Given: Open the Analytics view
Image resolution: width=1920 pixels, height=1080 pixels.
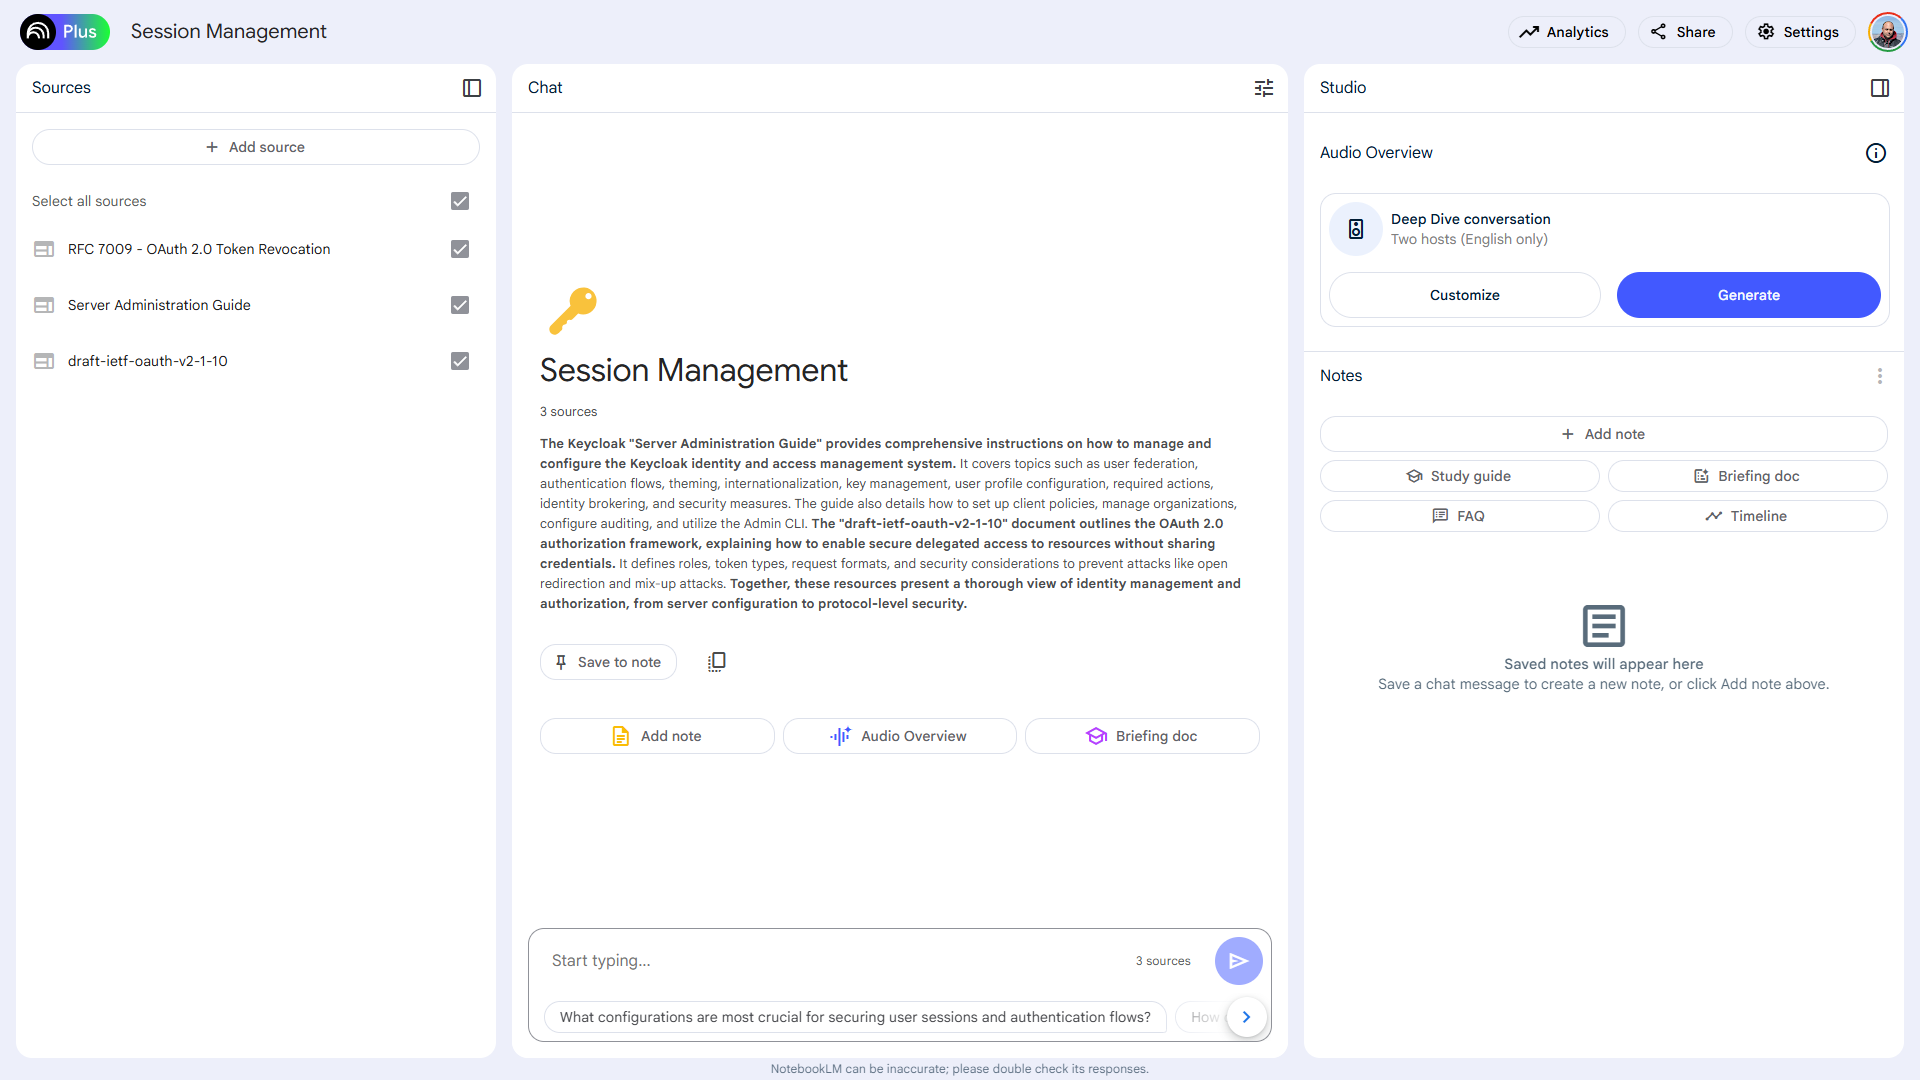Looking at the screenshot, I should (1565, 32).
